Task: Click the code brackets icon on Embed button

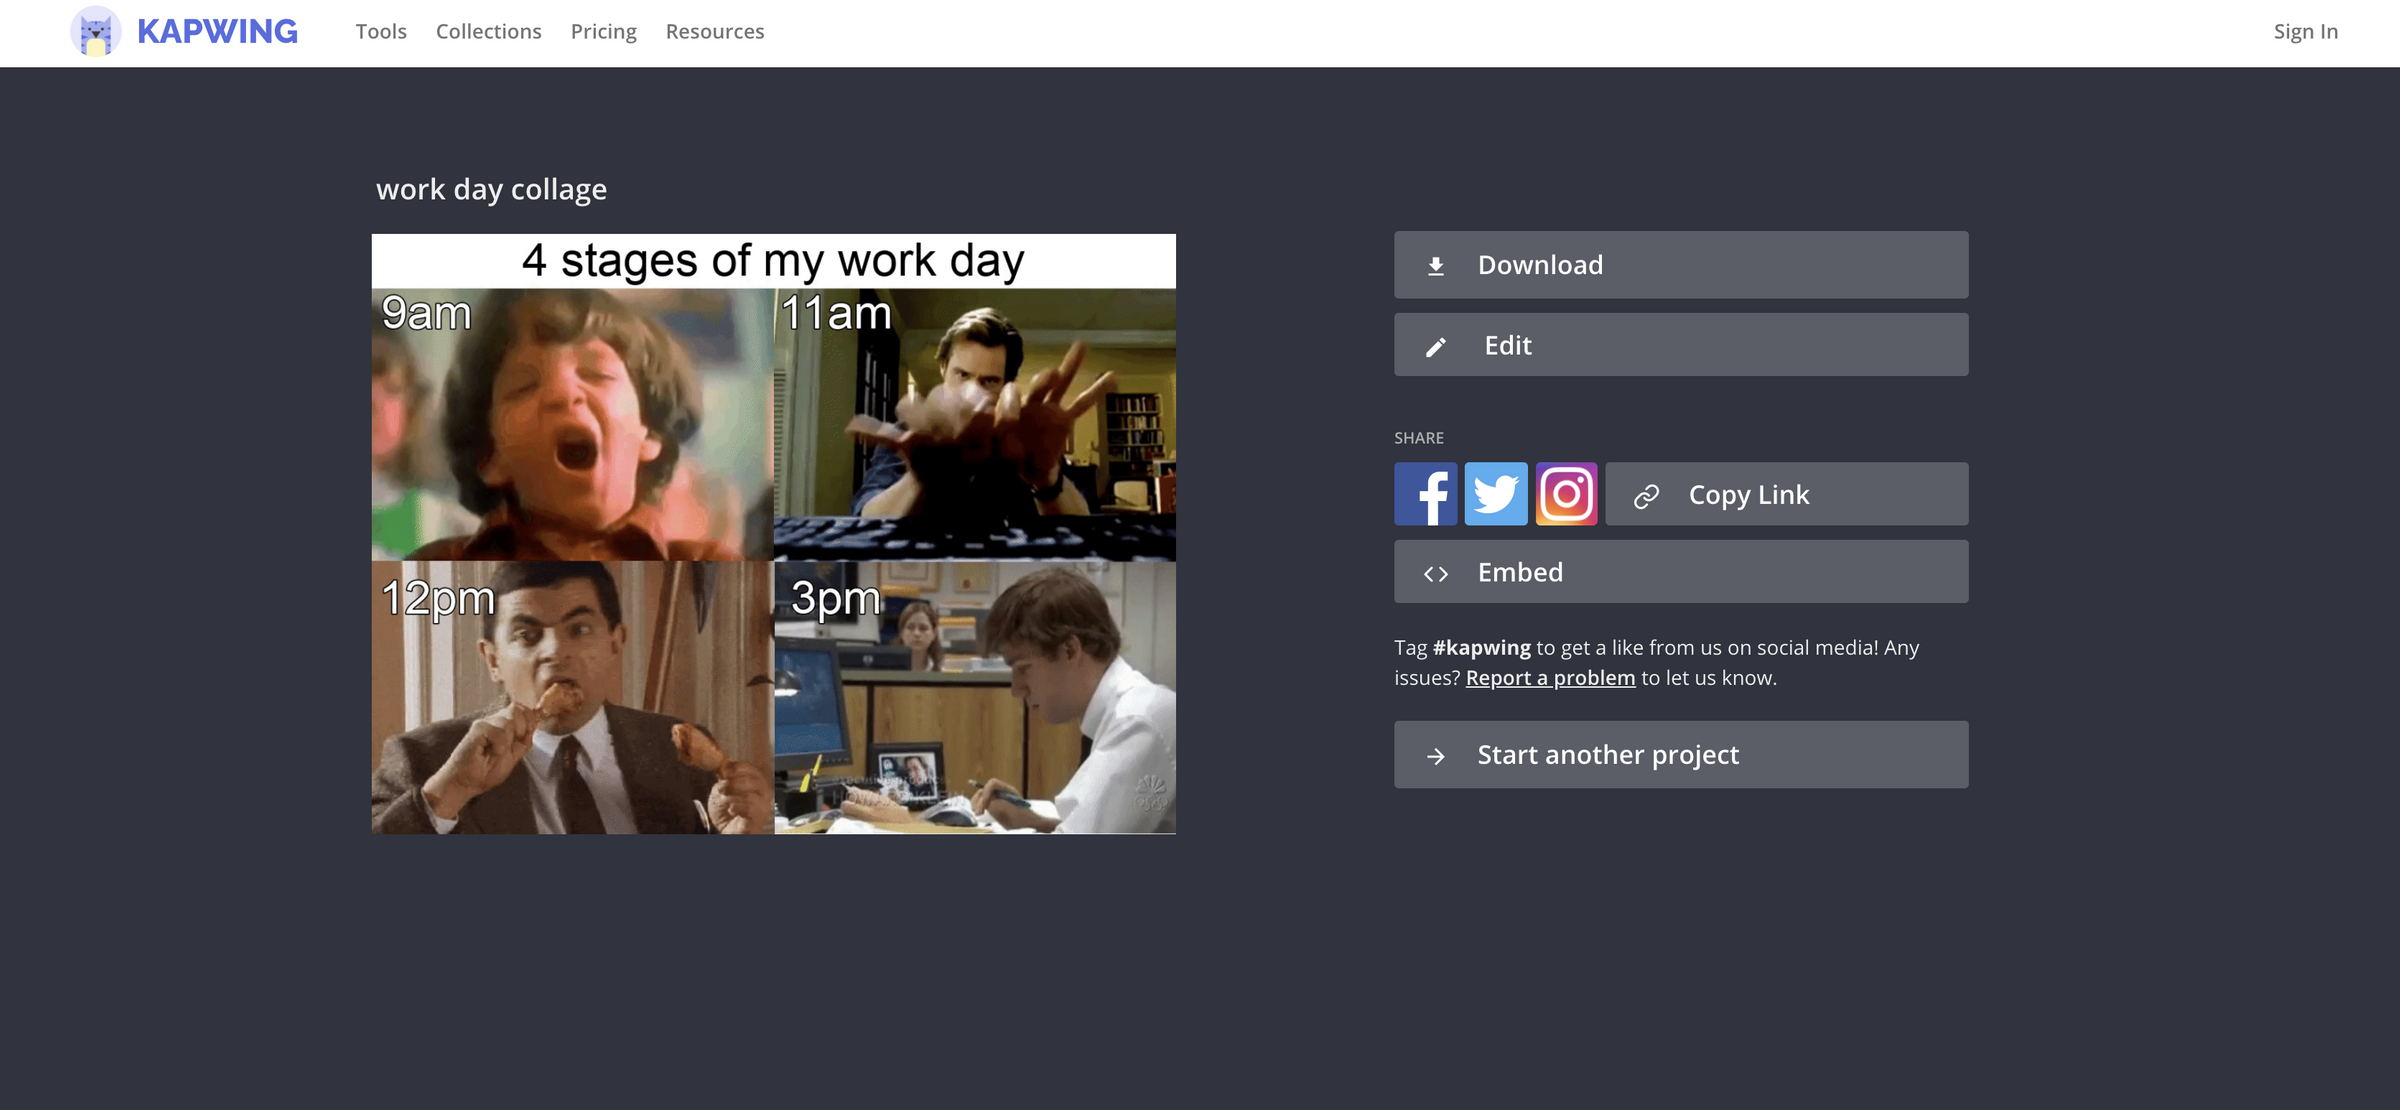Action: (x=1436, y=572)
